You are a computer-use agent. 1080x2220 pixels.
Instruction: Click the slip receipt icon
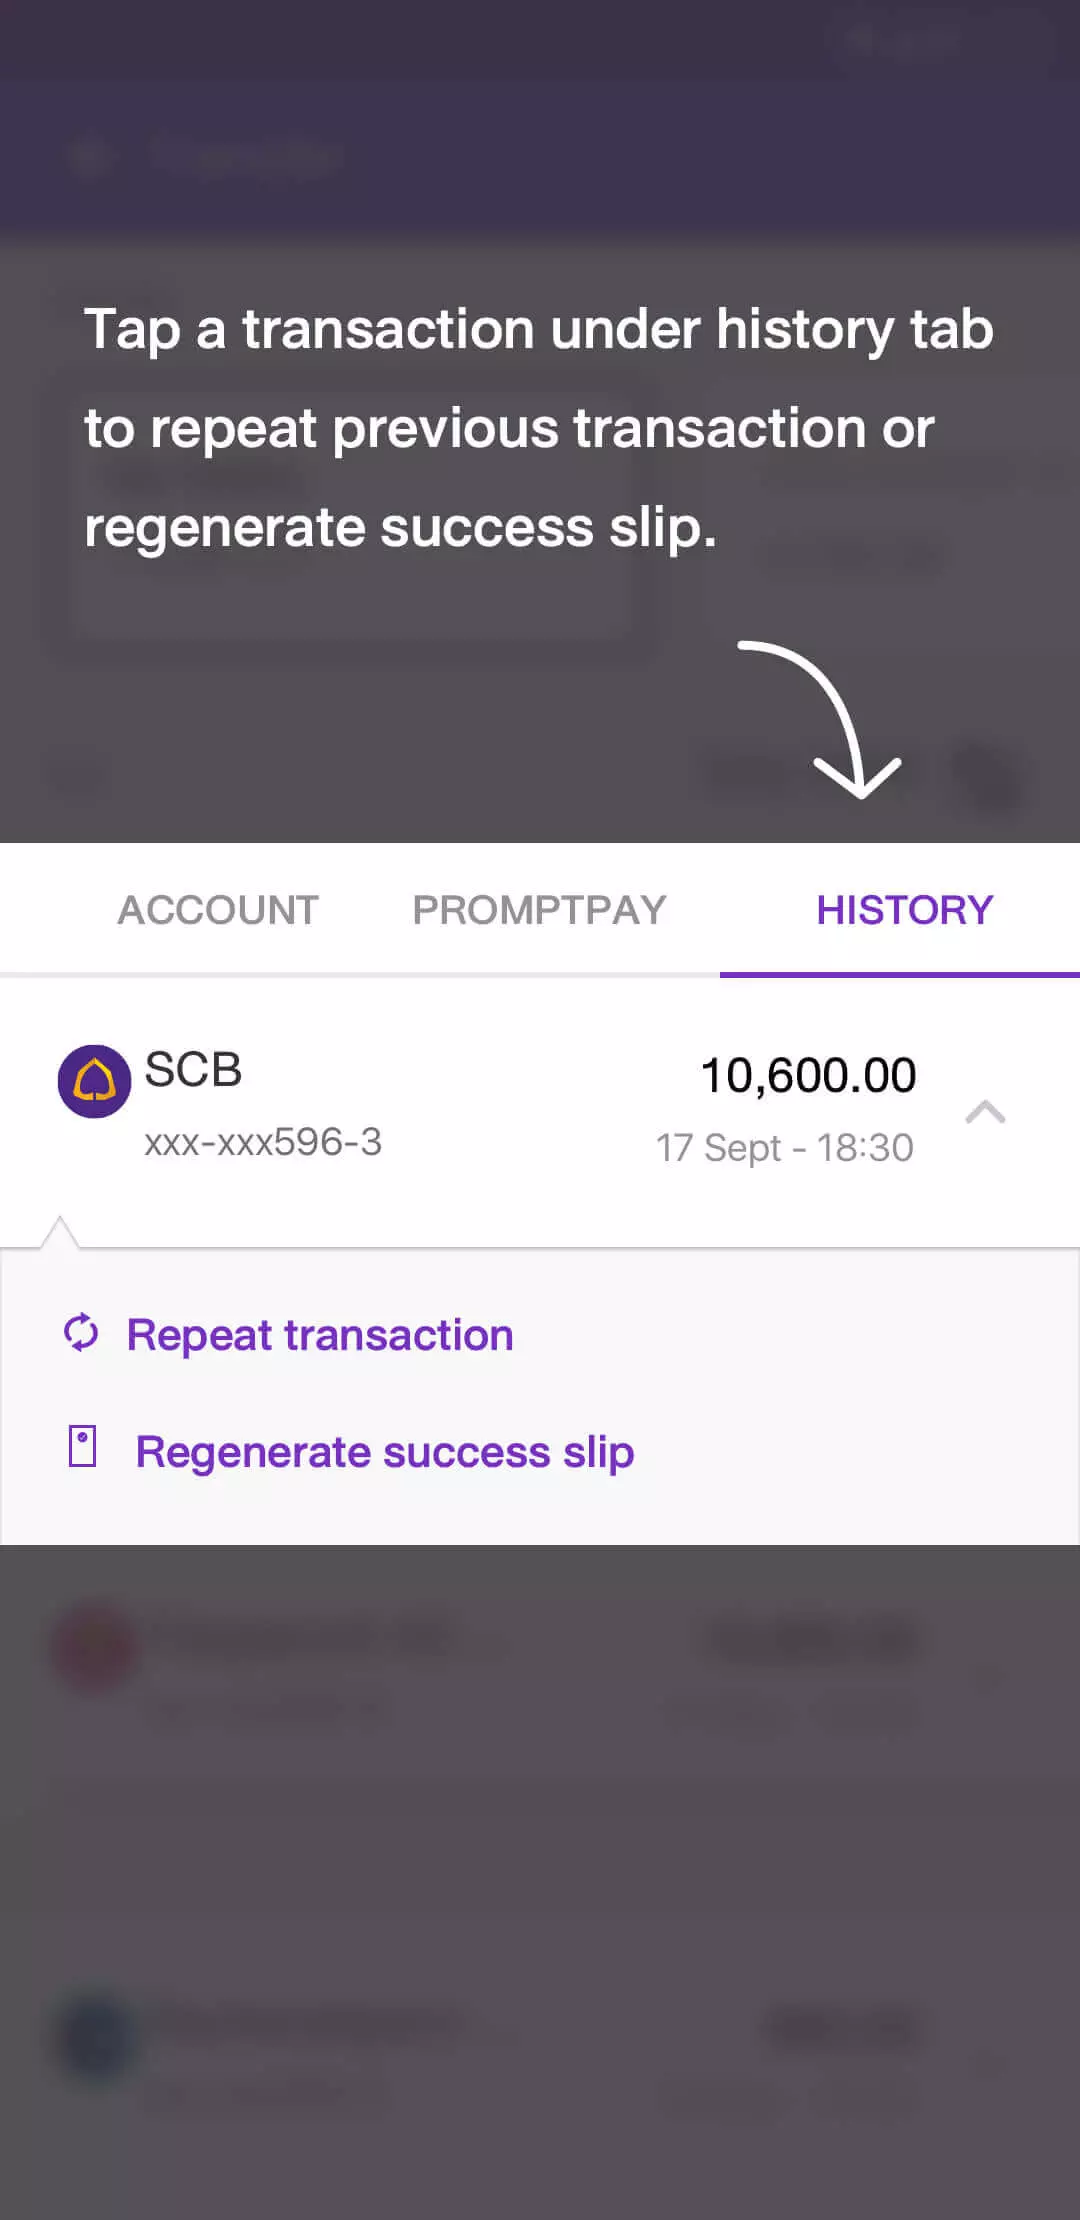pos(82,1447)
